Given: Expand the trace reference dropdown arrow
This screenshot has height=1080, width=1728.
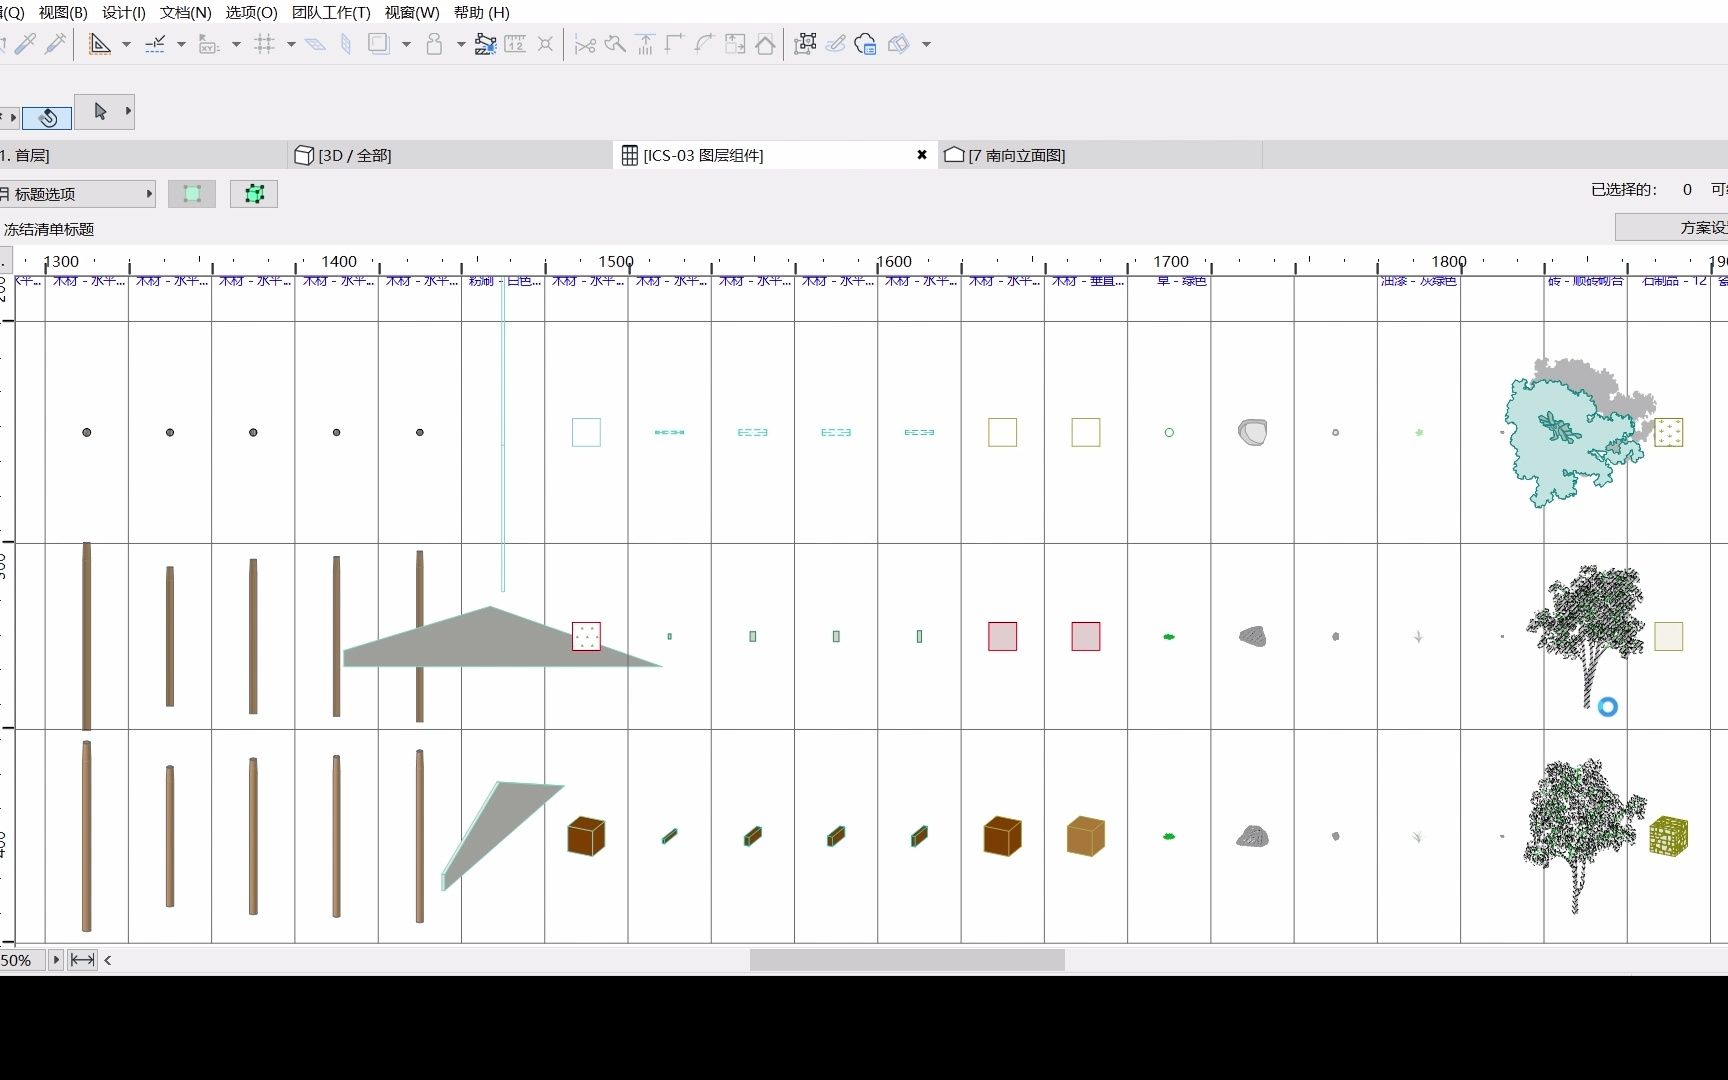Looking at the screenshot, I should point(406,44).
